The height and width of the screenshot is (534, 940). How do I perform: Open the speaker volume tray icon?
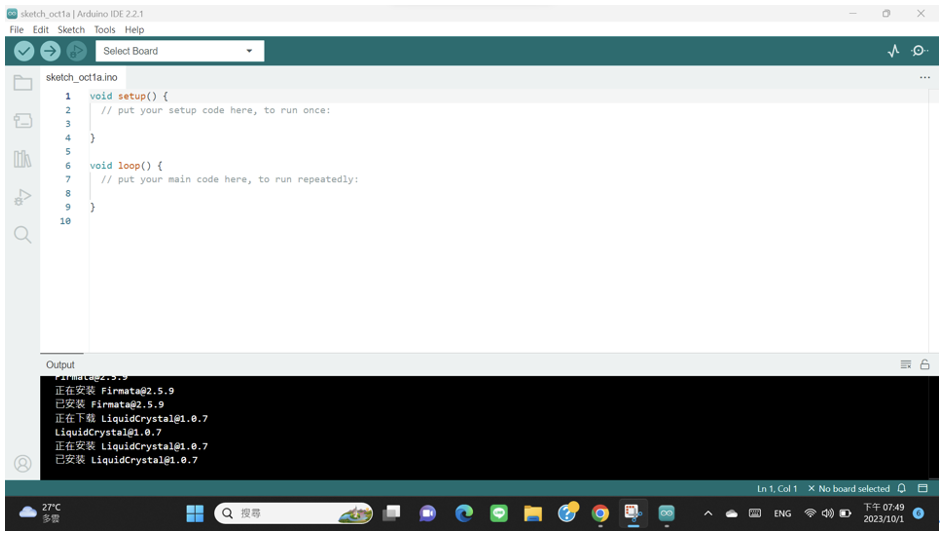[828, 513]
